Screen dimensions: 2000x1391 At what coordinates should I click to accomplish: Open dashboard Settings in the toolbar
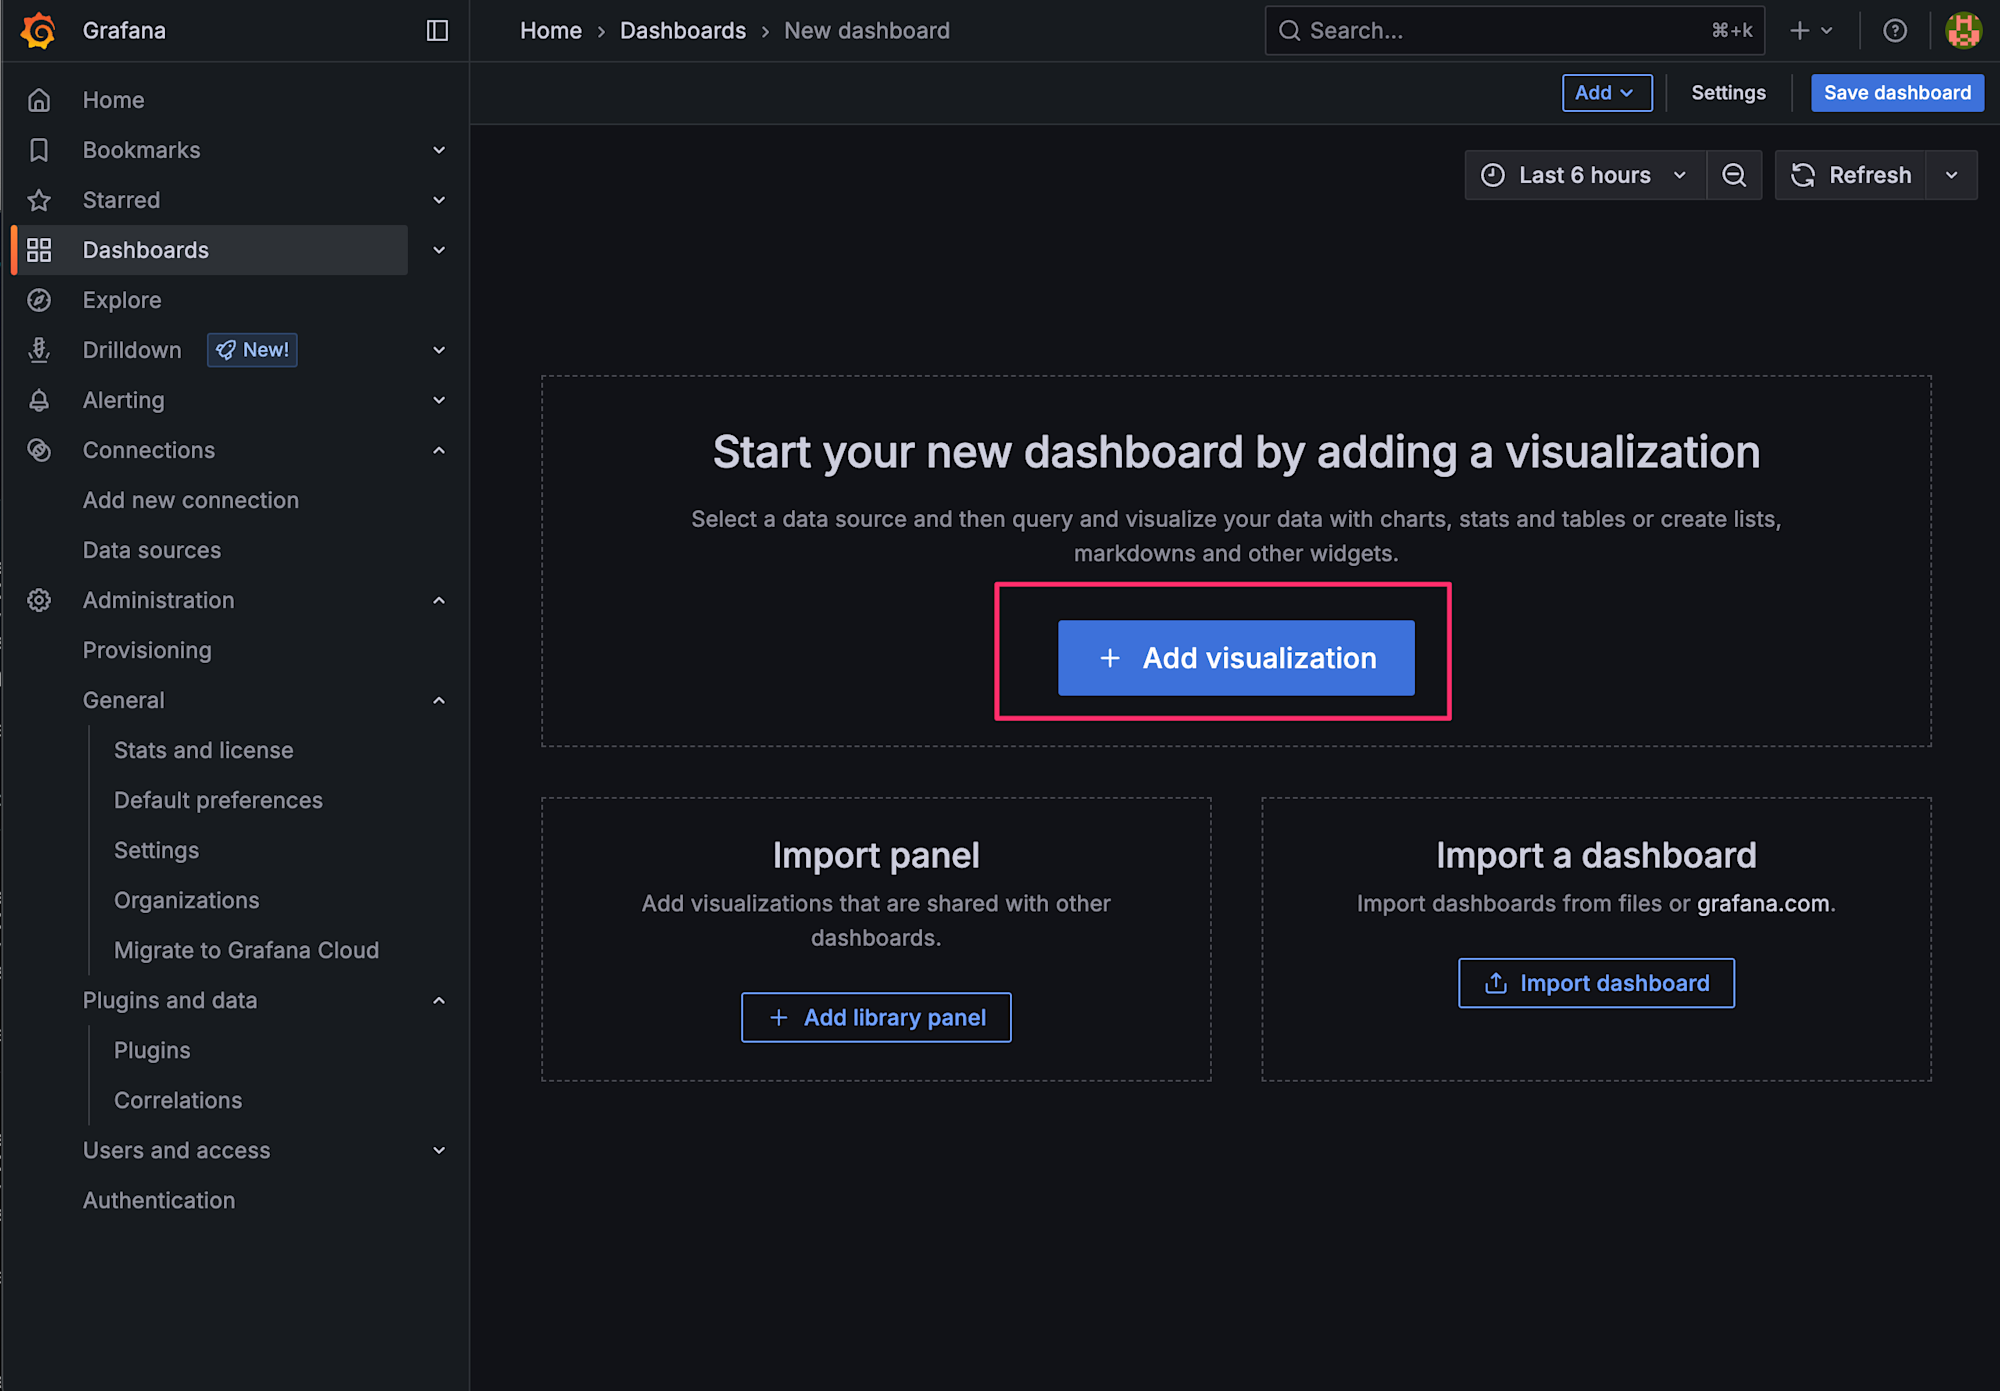pyautogui.click(x=1728, y=93)
